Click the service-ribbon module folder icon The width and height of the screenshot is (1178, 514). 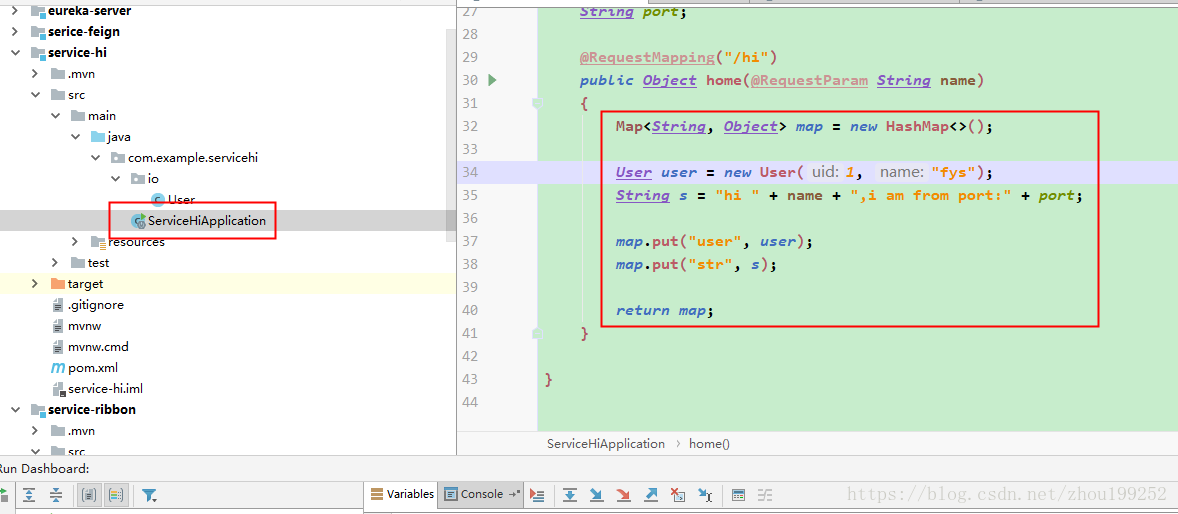pyautogui.click(x=38, y=410)
